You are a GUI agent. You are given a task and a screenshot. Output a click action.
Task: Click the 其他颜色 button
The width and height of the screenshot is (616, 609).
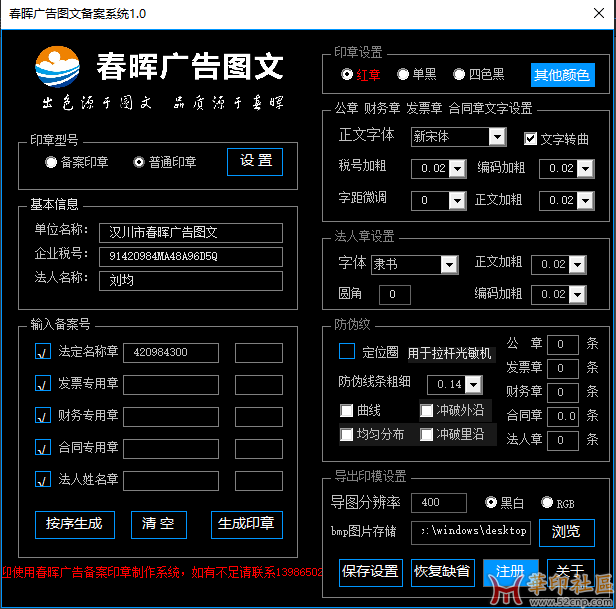[563, 75]
